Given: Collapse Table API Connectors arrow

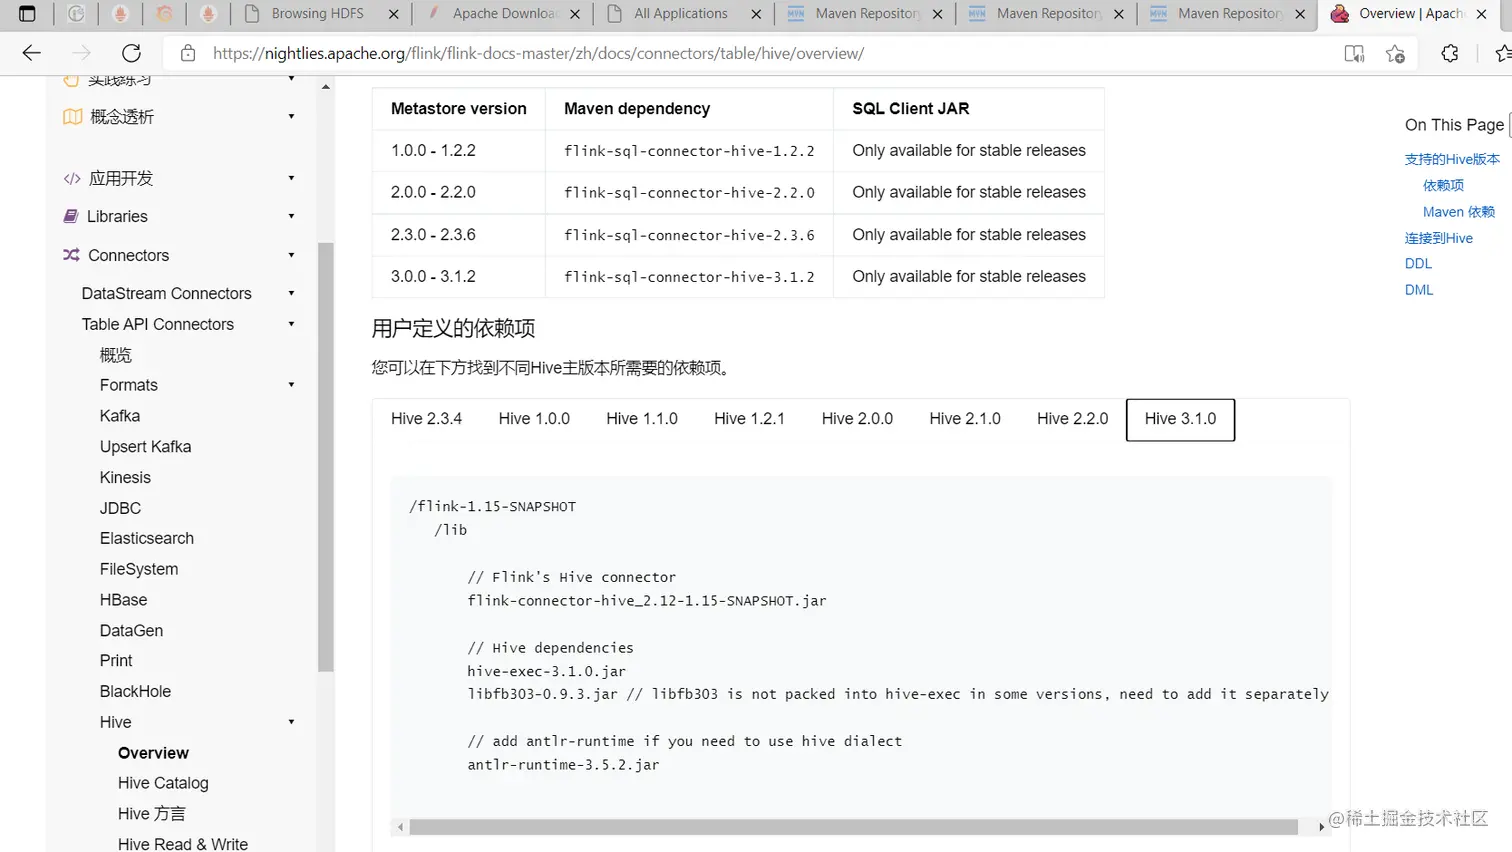Looking at the screenshot, I should pyautogui.click(x=291, y=324).
